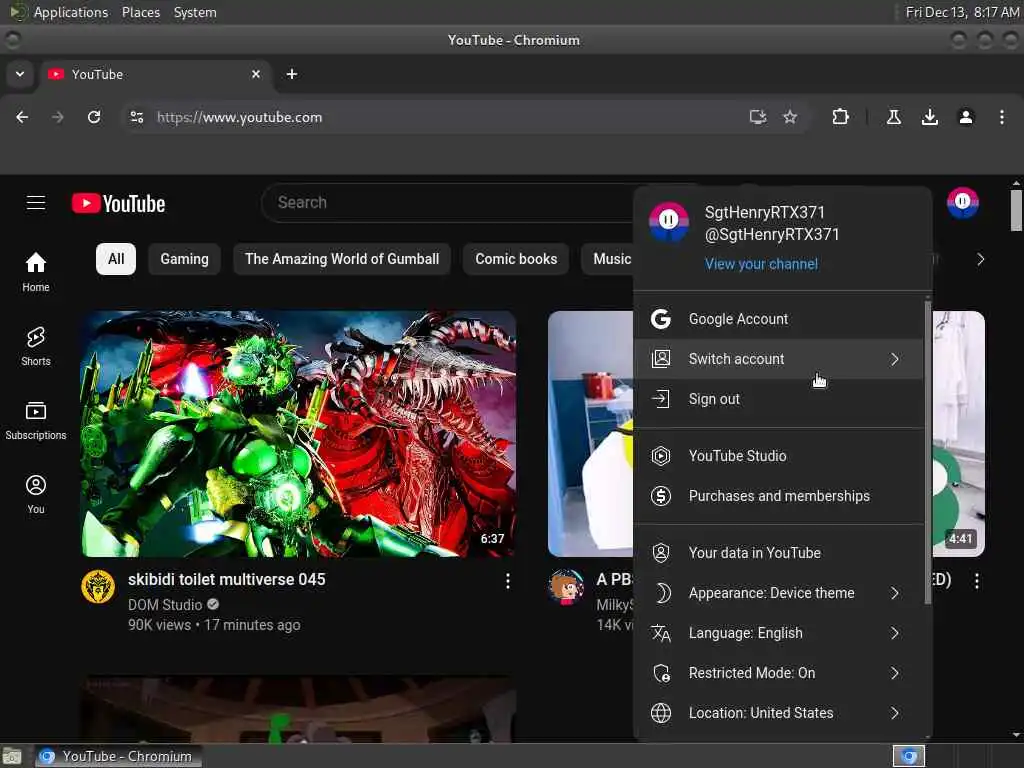The image size is (1024, 768).
Task: Expand Appearance: Device theme options
Action: pyautogui.click(x=778, y=593)
